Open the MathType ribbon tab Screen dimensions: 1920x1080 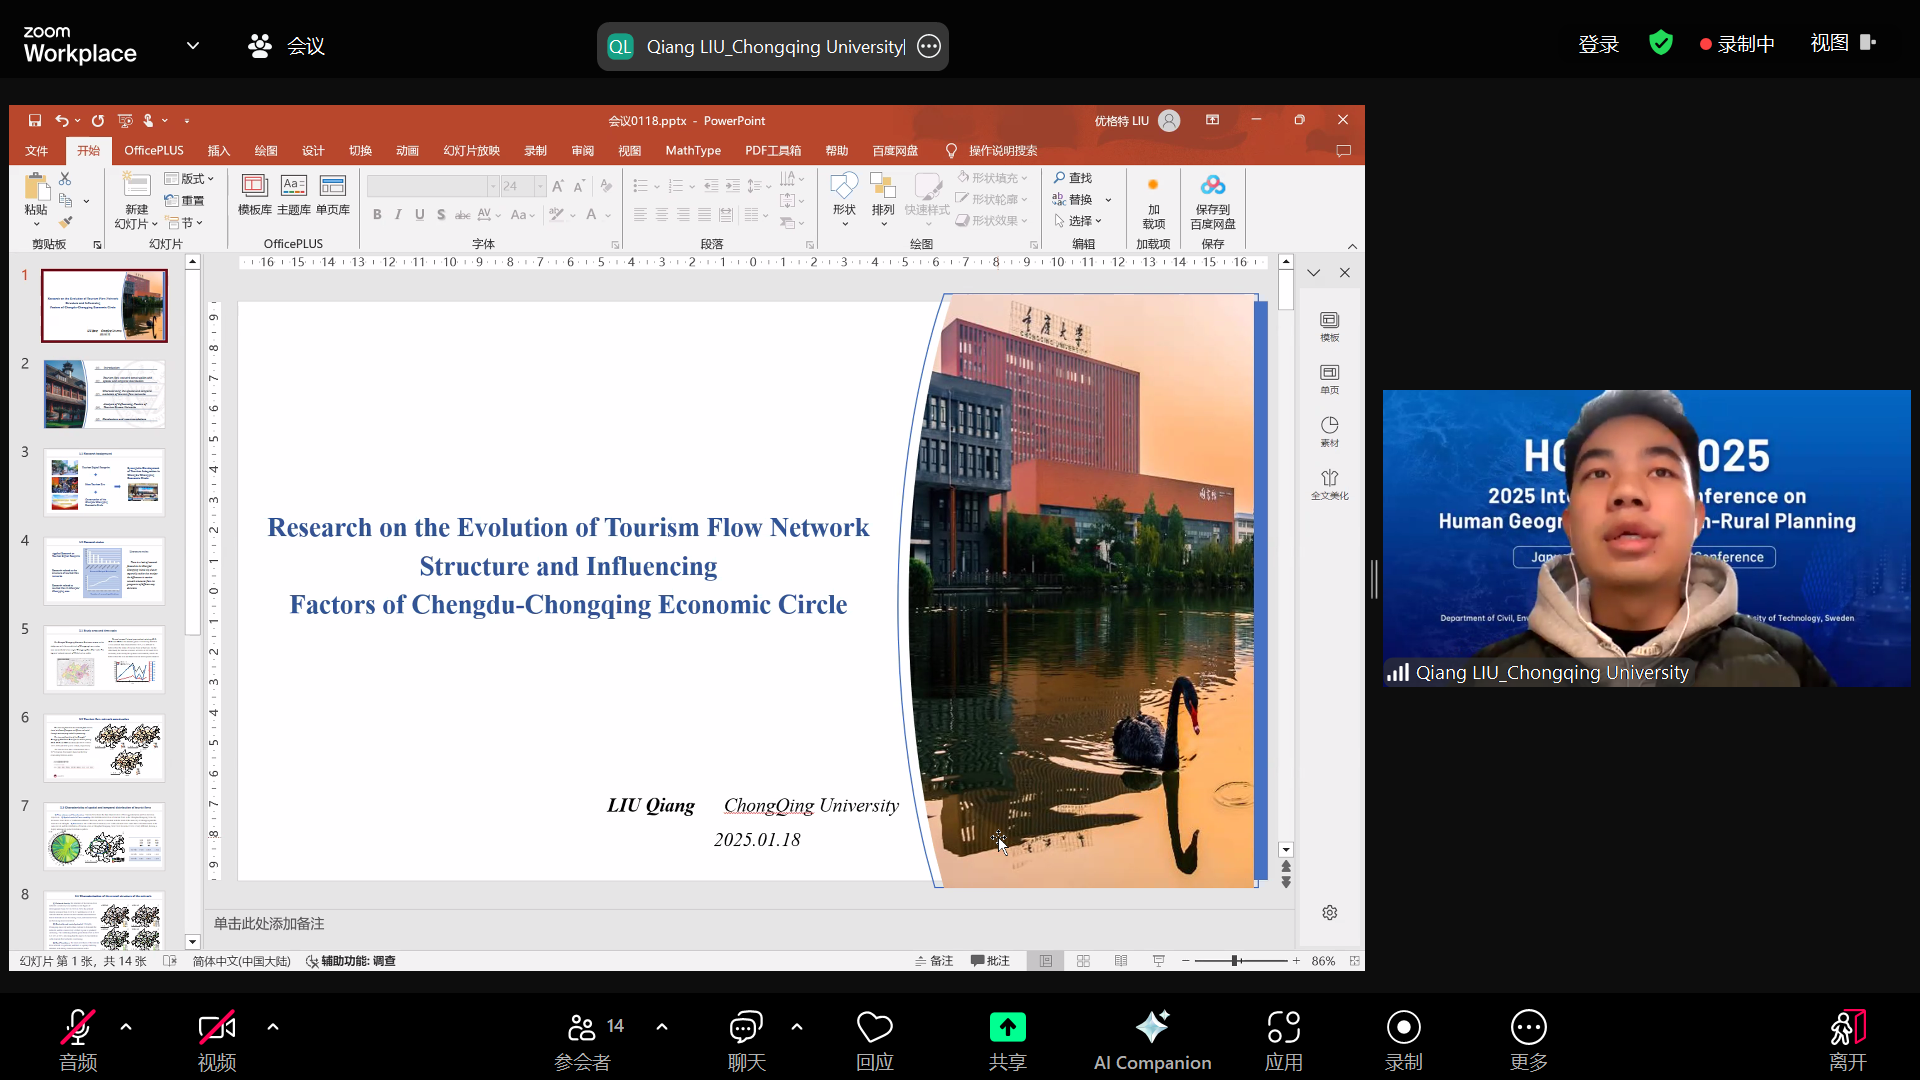tap(693, 151)
